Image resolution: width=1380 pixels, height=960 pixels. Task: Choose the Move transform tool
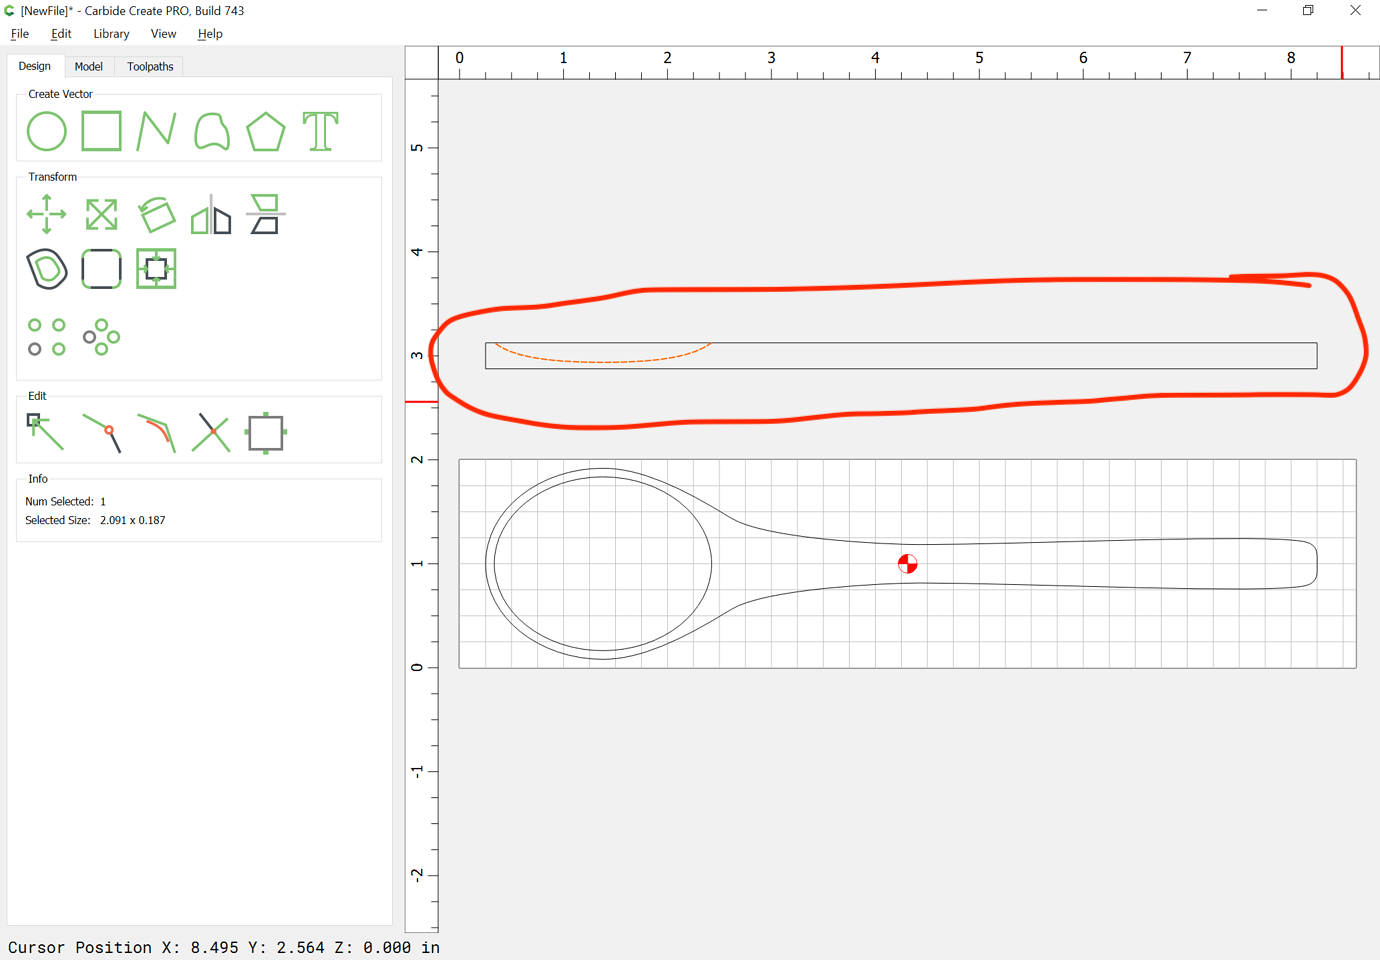[47, 214]
